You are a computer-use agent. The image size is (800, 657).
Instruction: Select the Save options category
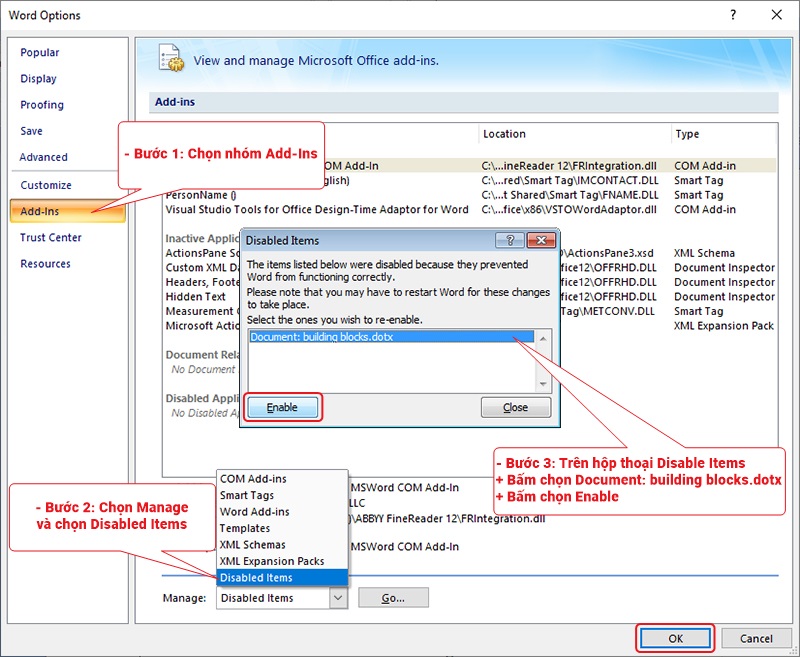click(x=31, y=131)
